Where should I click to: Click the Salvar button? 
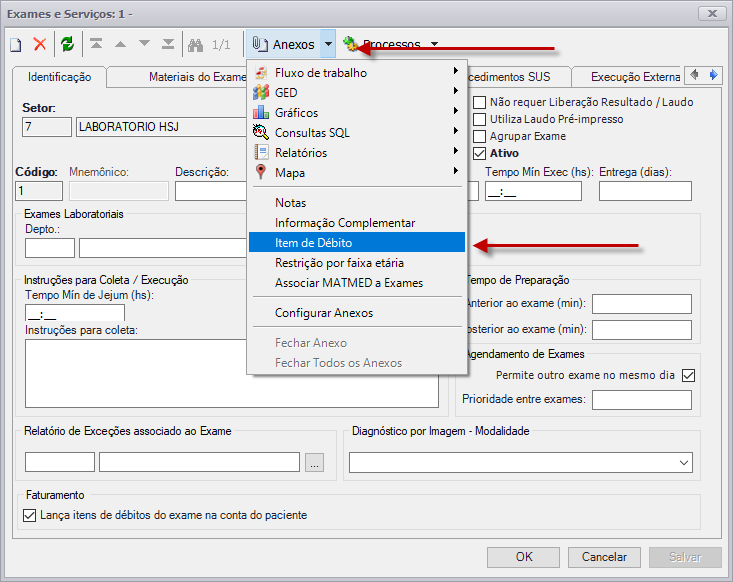click(685, 557)
